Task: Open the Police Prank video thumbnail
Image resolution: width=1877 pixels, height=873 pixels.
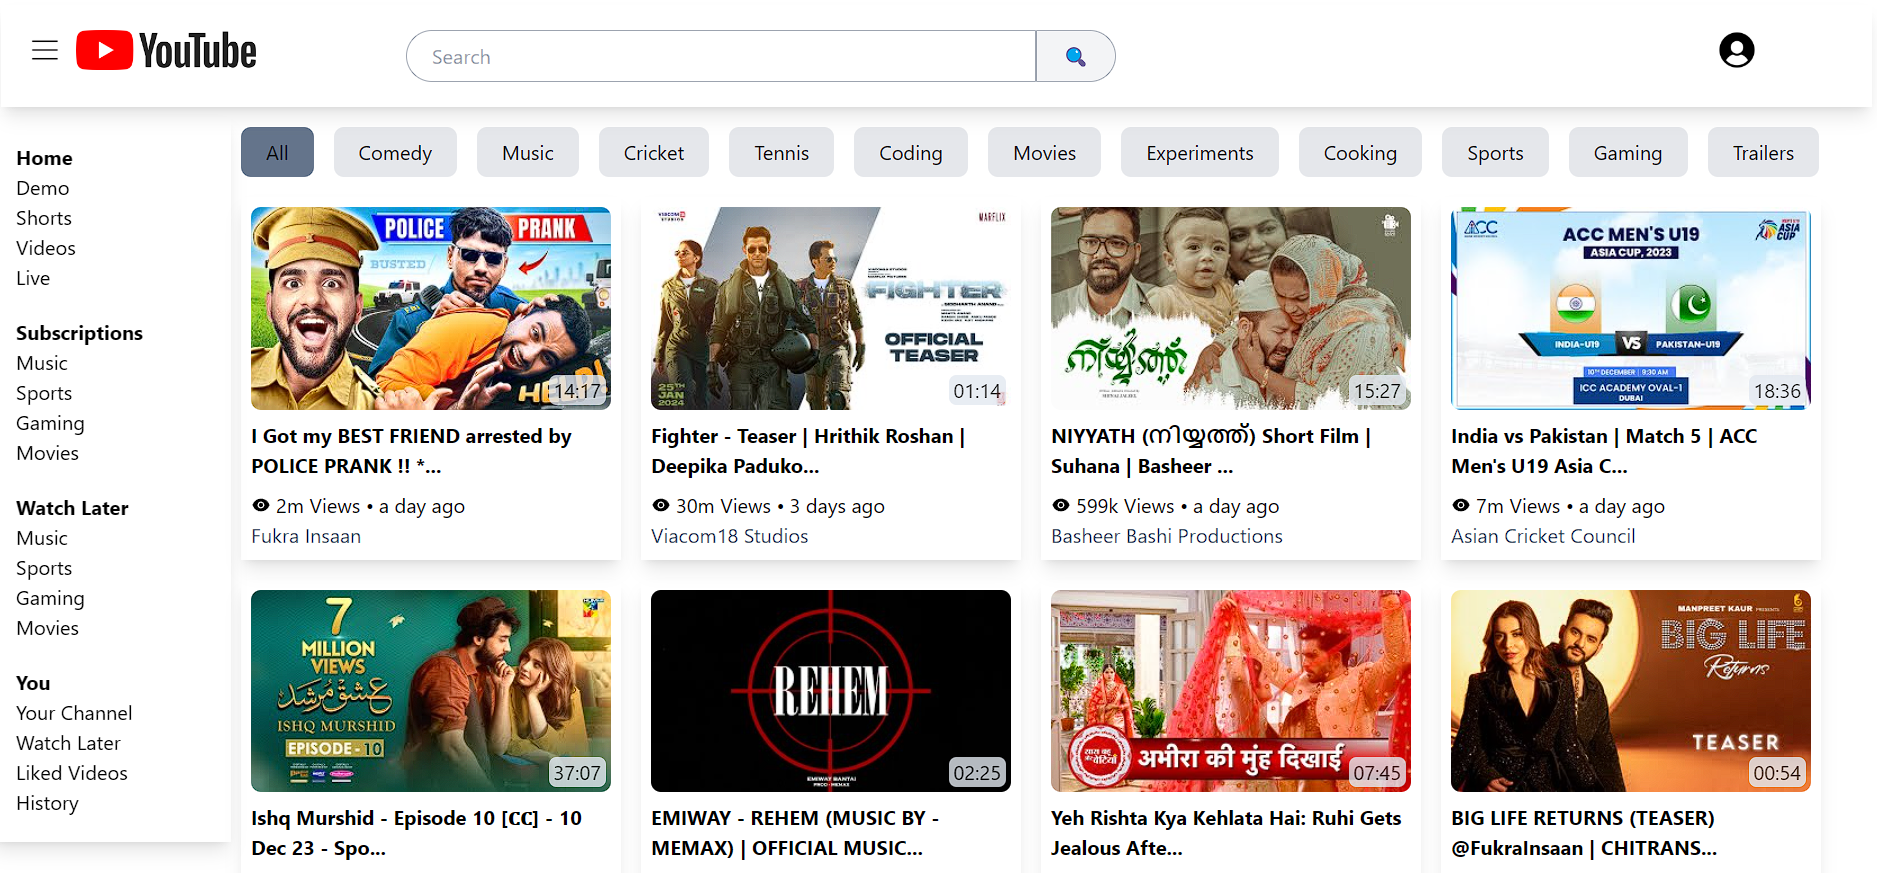Action: [x=431, y=308]
